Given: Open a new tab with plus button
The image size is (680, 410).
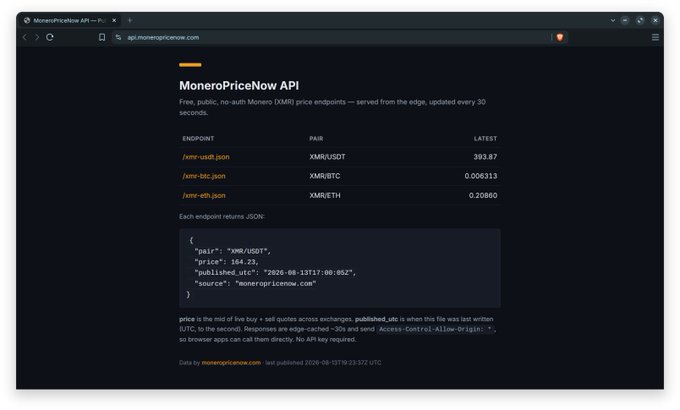Looking at the screenshot, I should pos(130,20).
